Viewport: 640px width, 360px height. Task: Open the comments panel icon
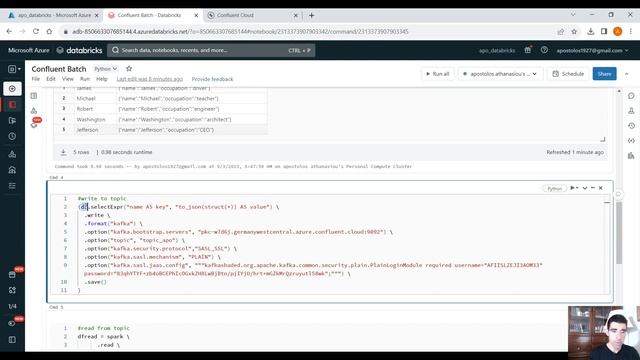(631, 96)
